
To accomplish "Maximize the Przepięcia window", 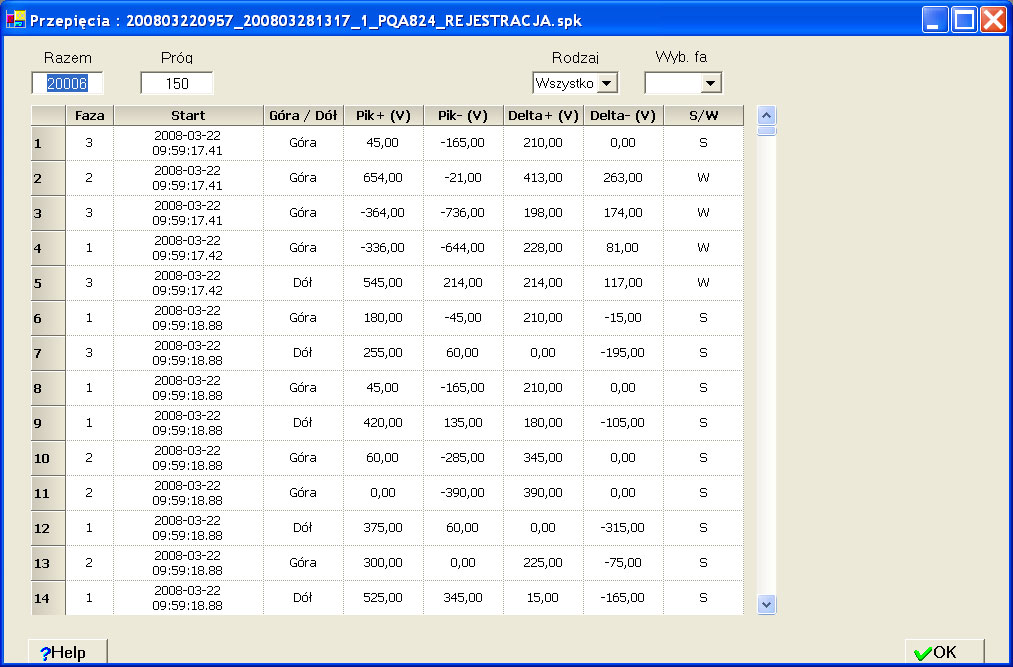I will (964, 20).
